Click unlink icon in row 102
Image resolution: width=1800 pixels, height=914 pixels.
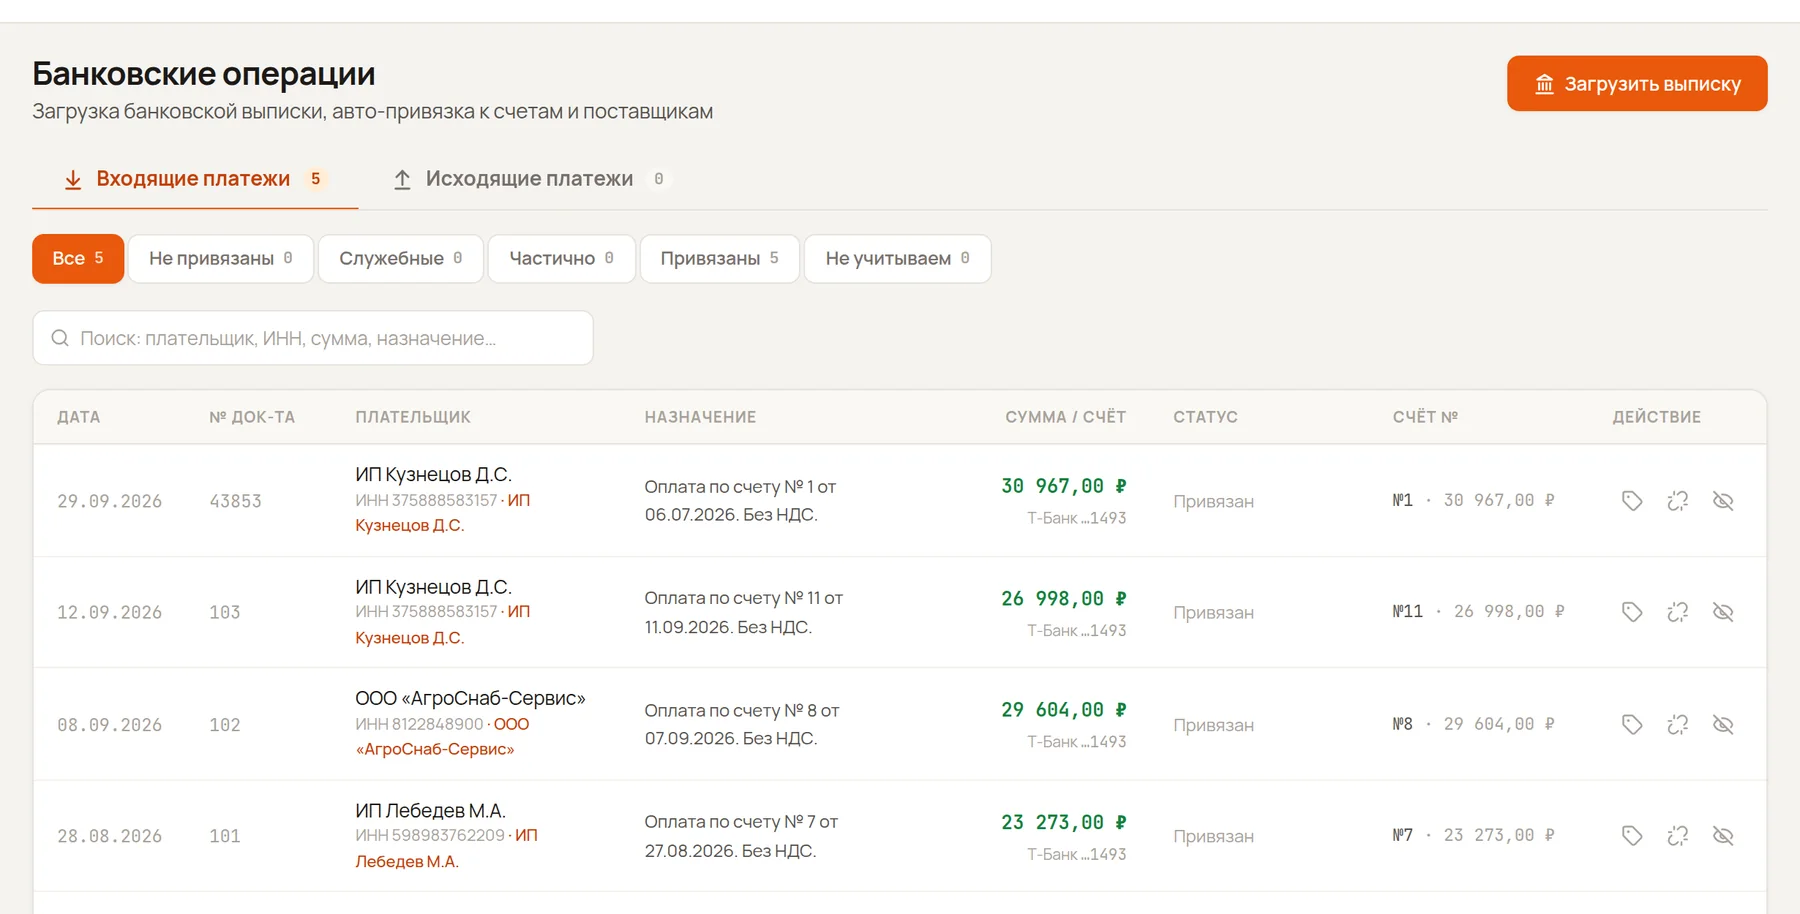(1678, 725)
